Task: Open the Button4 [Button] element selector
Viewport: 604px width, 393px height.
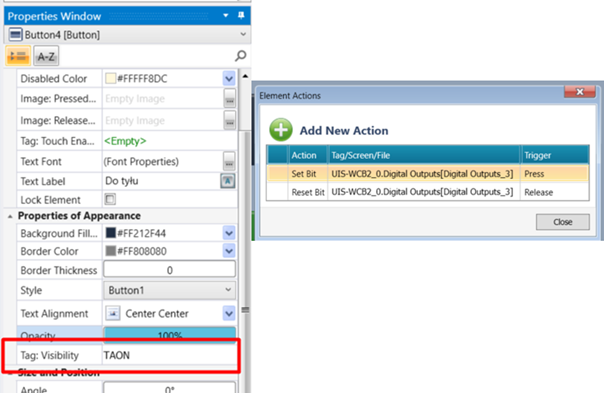Action: coord(127,35)
